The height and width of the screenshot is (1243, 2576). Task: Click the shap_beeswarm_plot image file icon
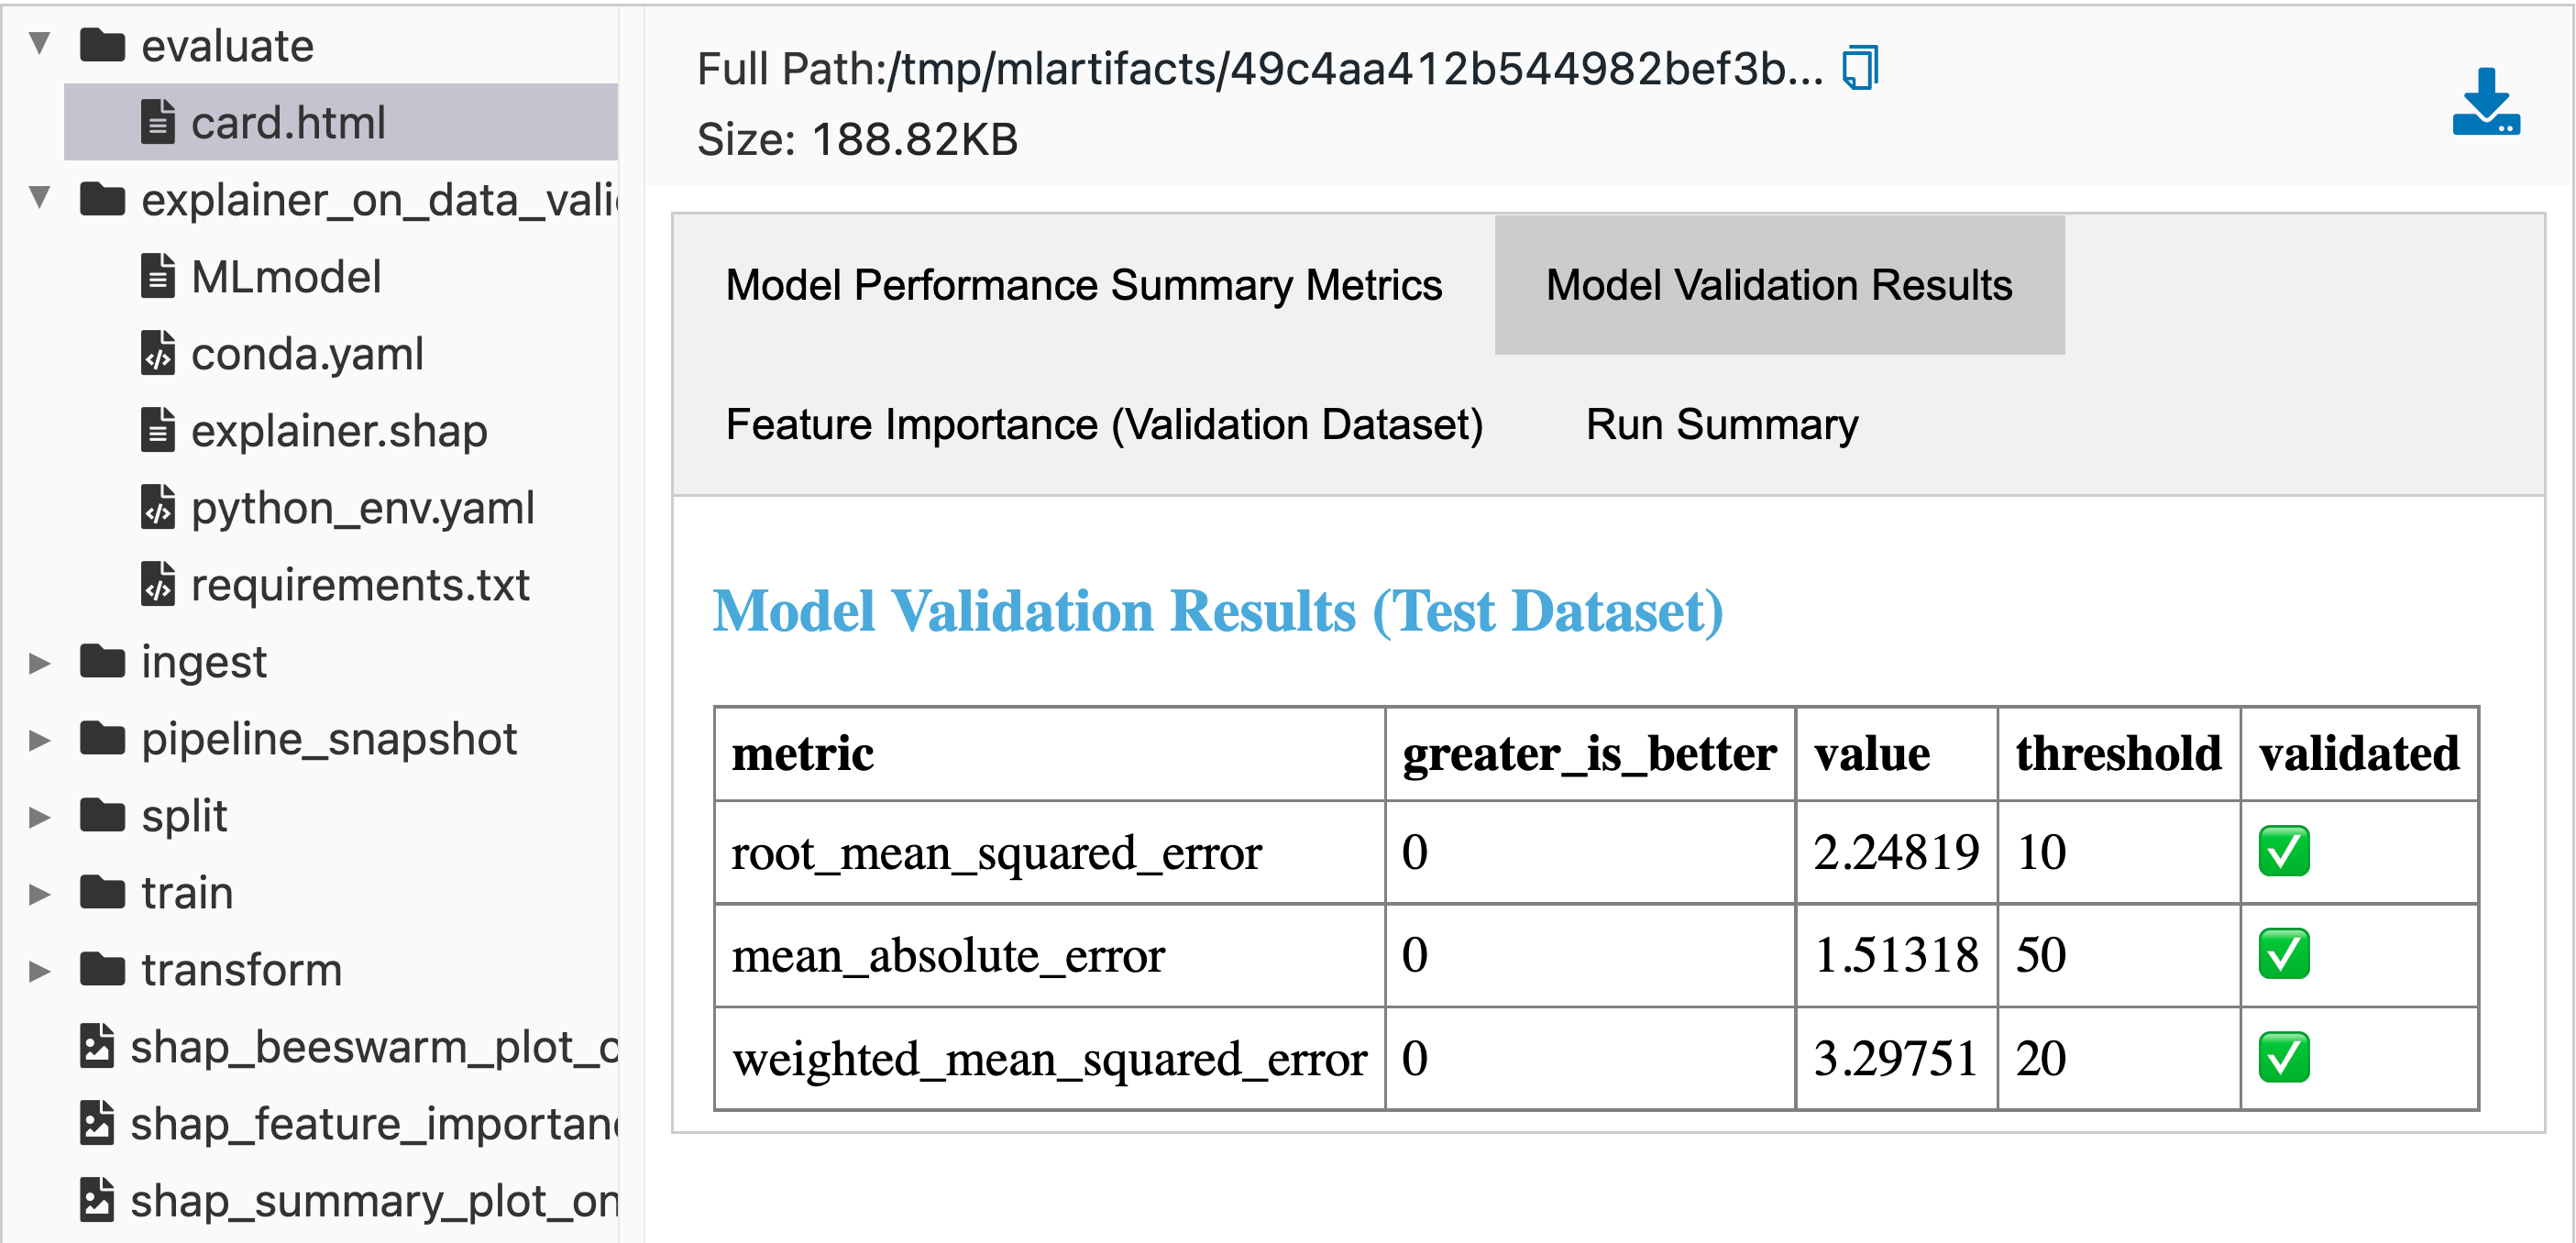(x=97, y=1046)
